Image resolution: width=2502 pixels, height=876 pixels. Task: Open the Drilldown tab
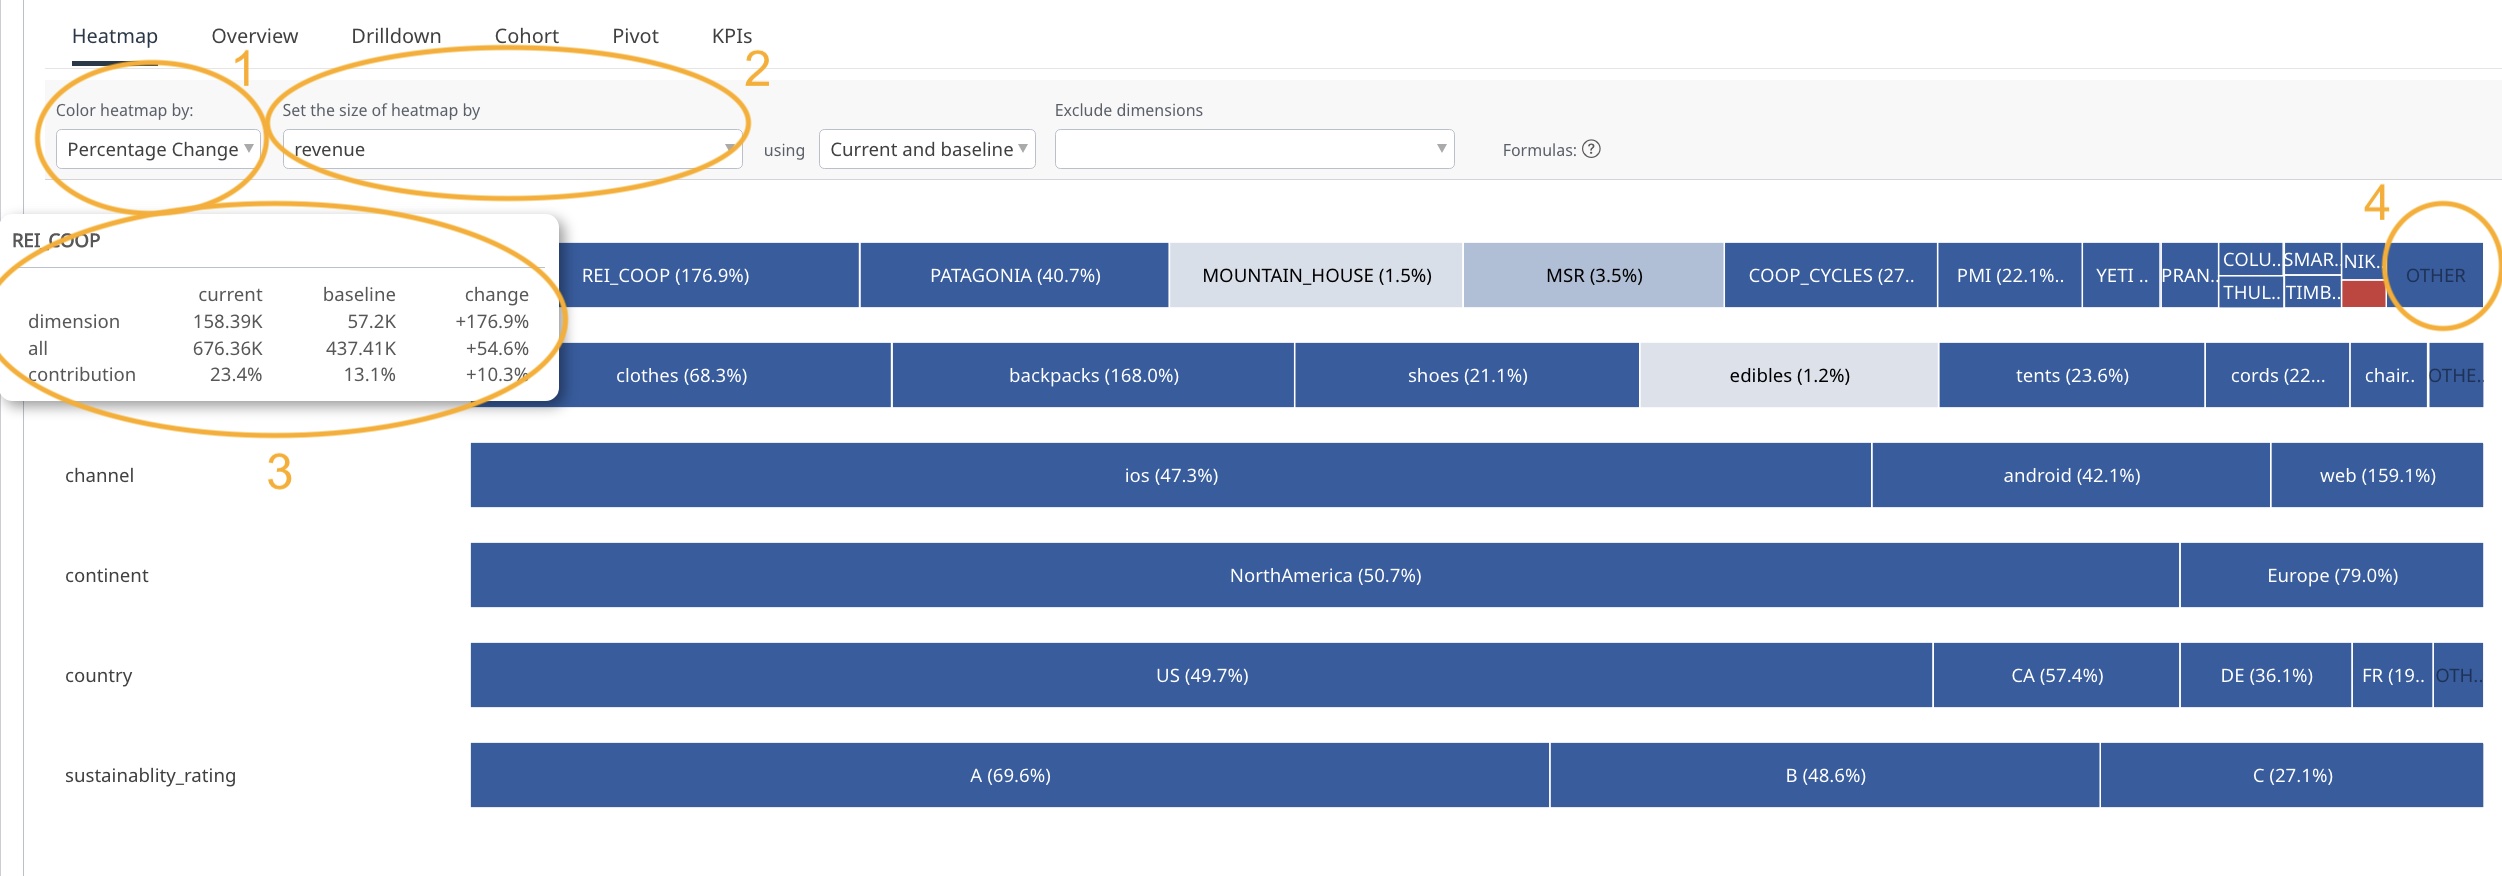pyautogui.click(x=396, y=36)
